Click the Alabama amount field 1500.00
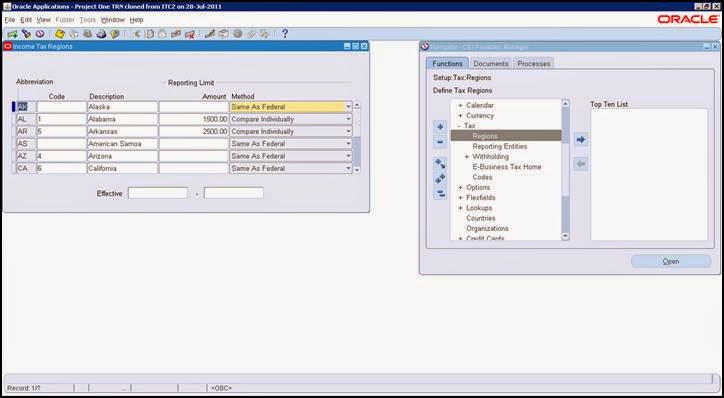 coord(193,119)
